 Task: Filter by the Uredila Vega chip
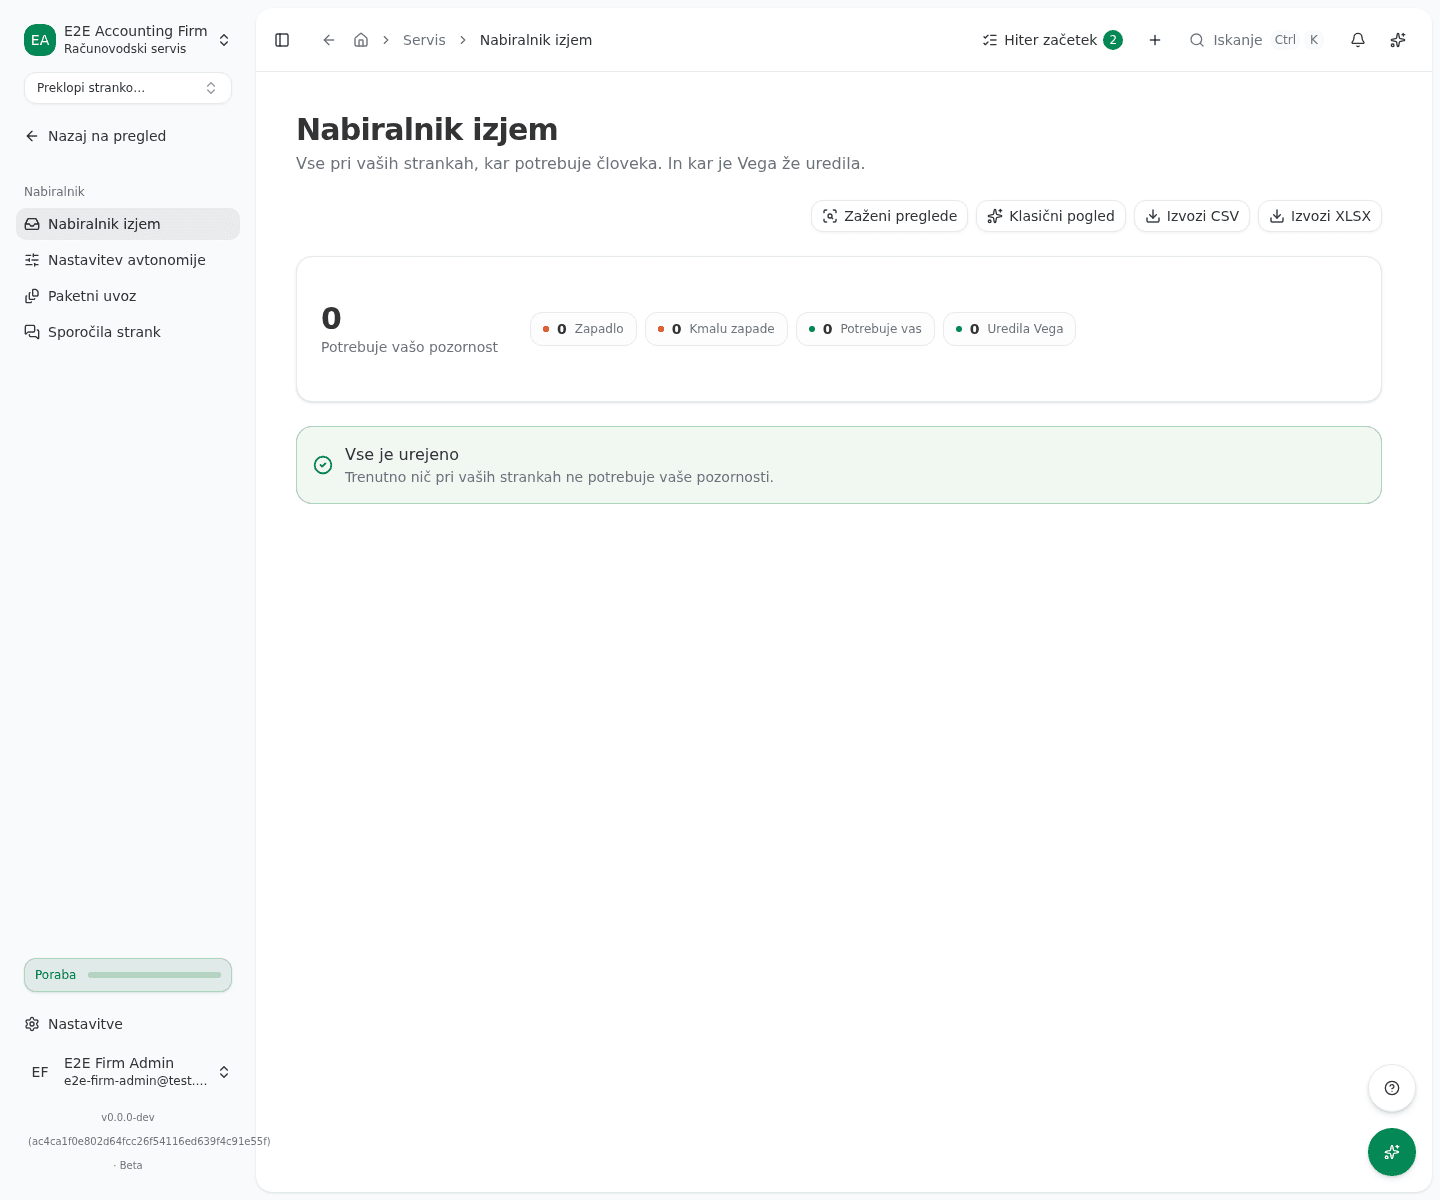click(x=1009, y=329)
